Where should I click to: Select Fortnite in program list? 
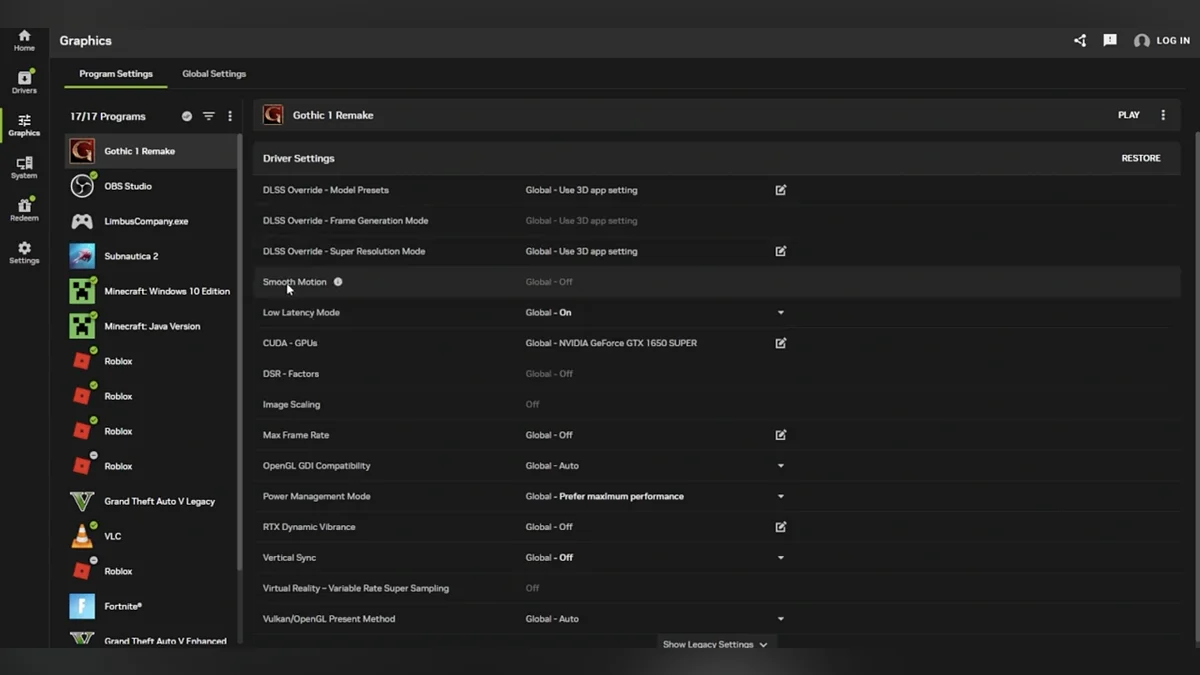[x=150, y=606]
